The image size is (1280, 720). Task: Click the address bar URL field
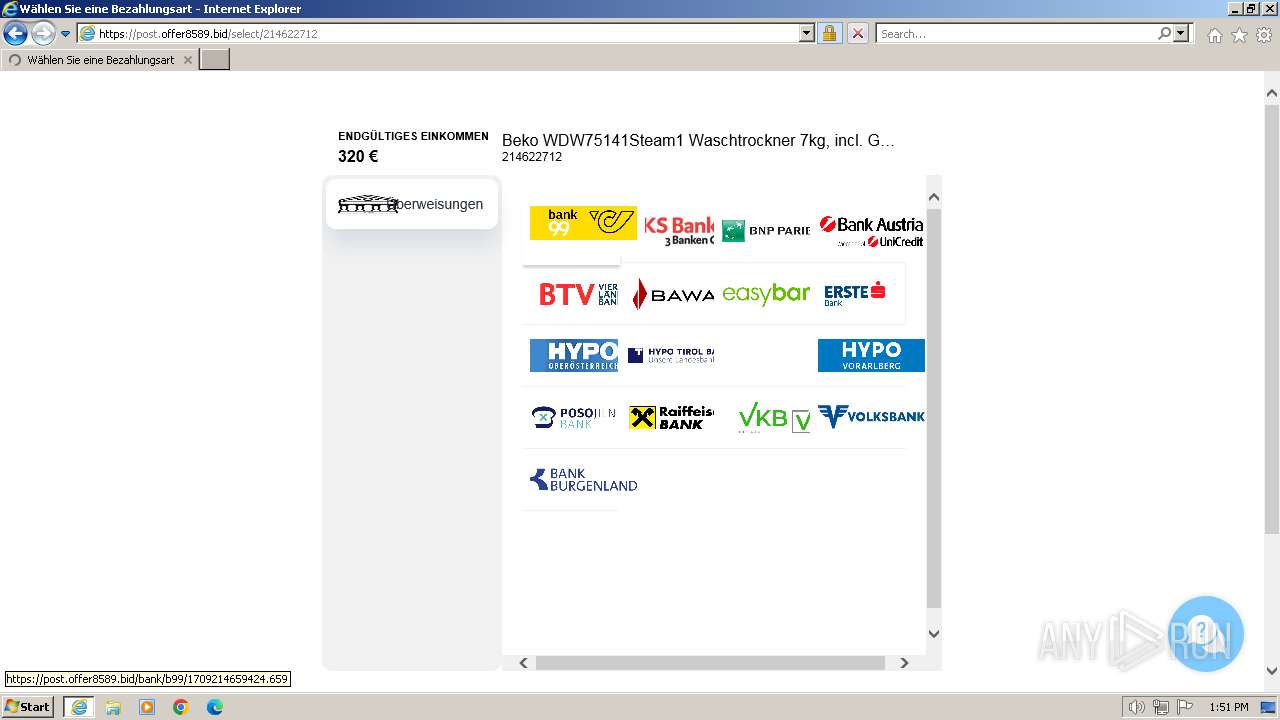tap(438, 33)
